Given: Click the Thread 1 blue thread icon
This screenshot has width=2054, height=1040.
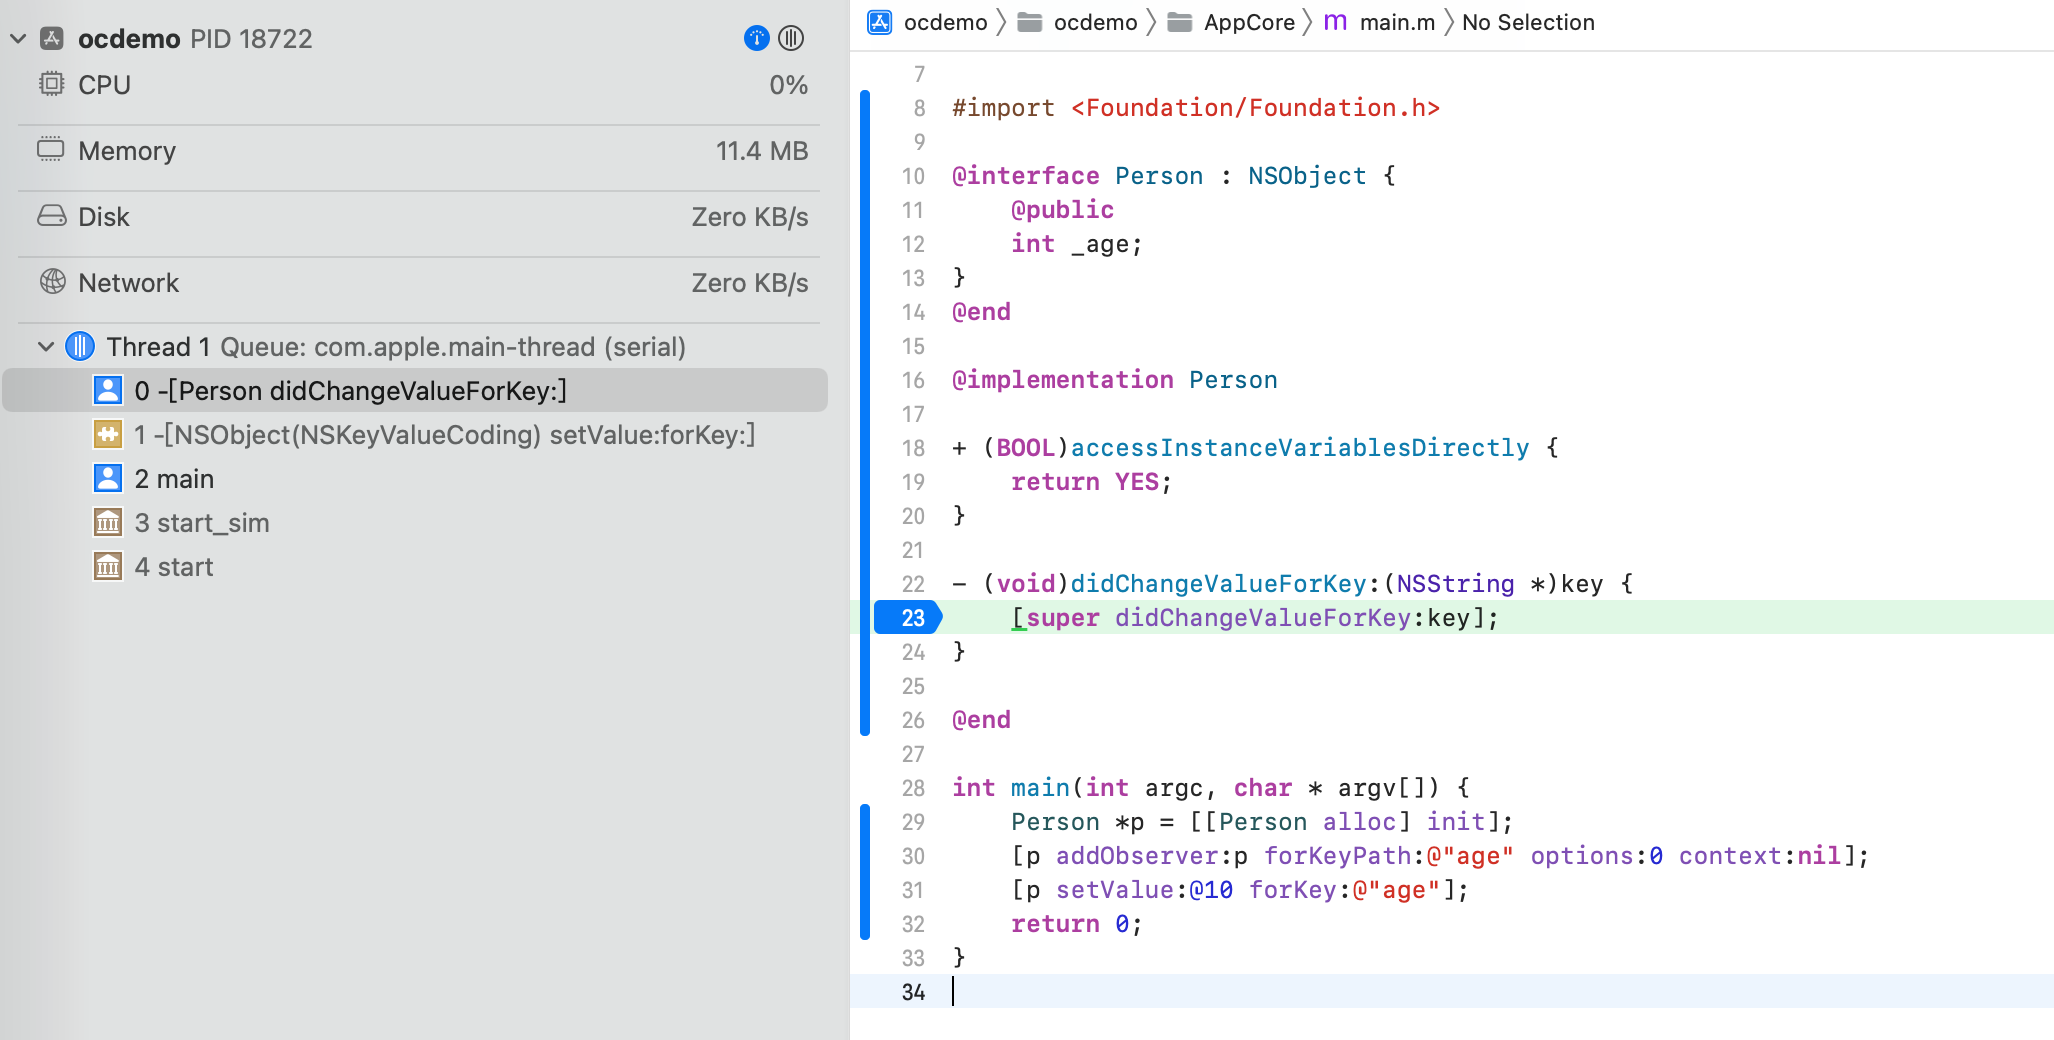Looking at the screenshot, I should click(x=80, y=347).
